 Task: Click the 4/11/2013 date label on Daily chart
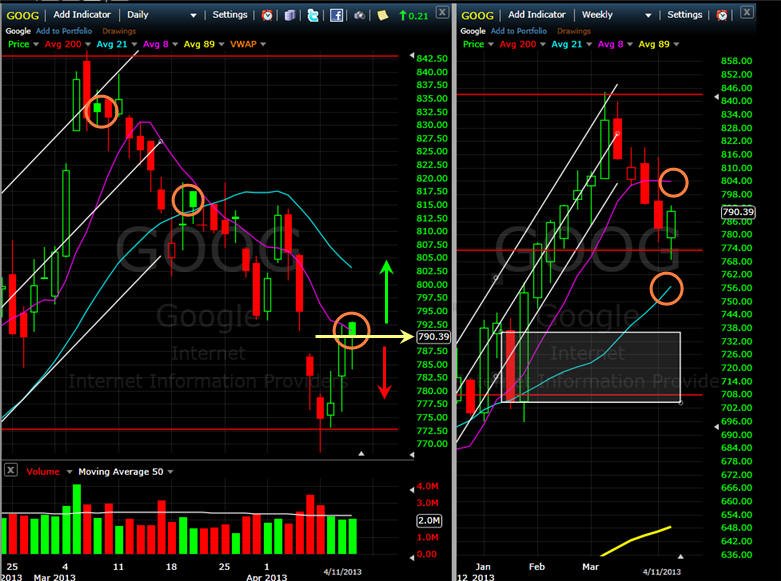[343, 572]
